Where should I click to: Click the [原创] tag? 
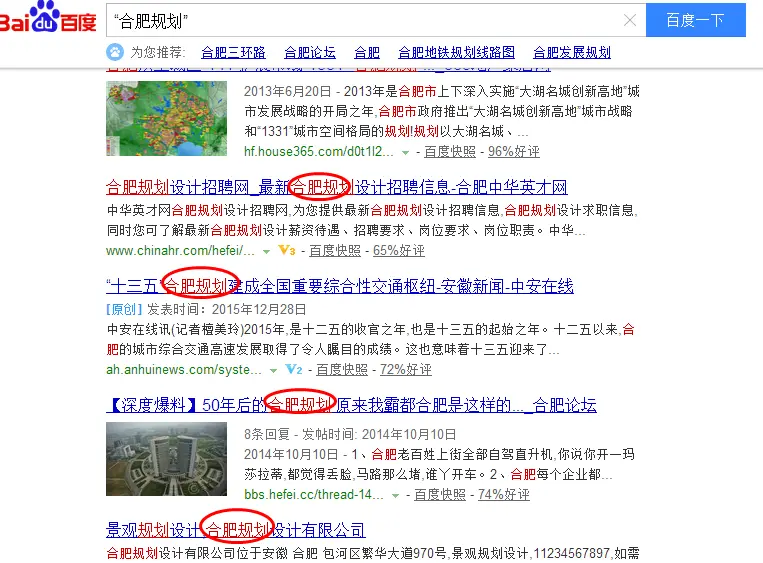[124, 309]
